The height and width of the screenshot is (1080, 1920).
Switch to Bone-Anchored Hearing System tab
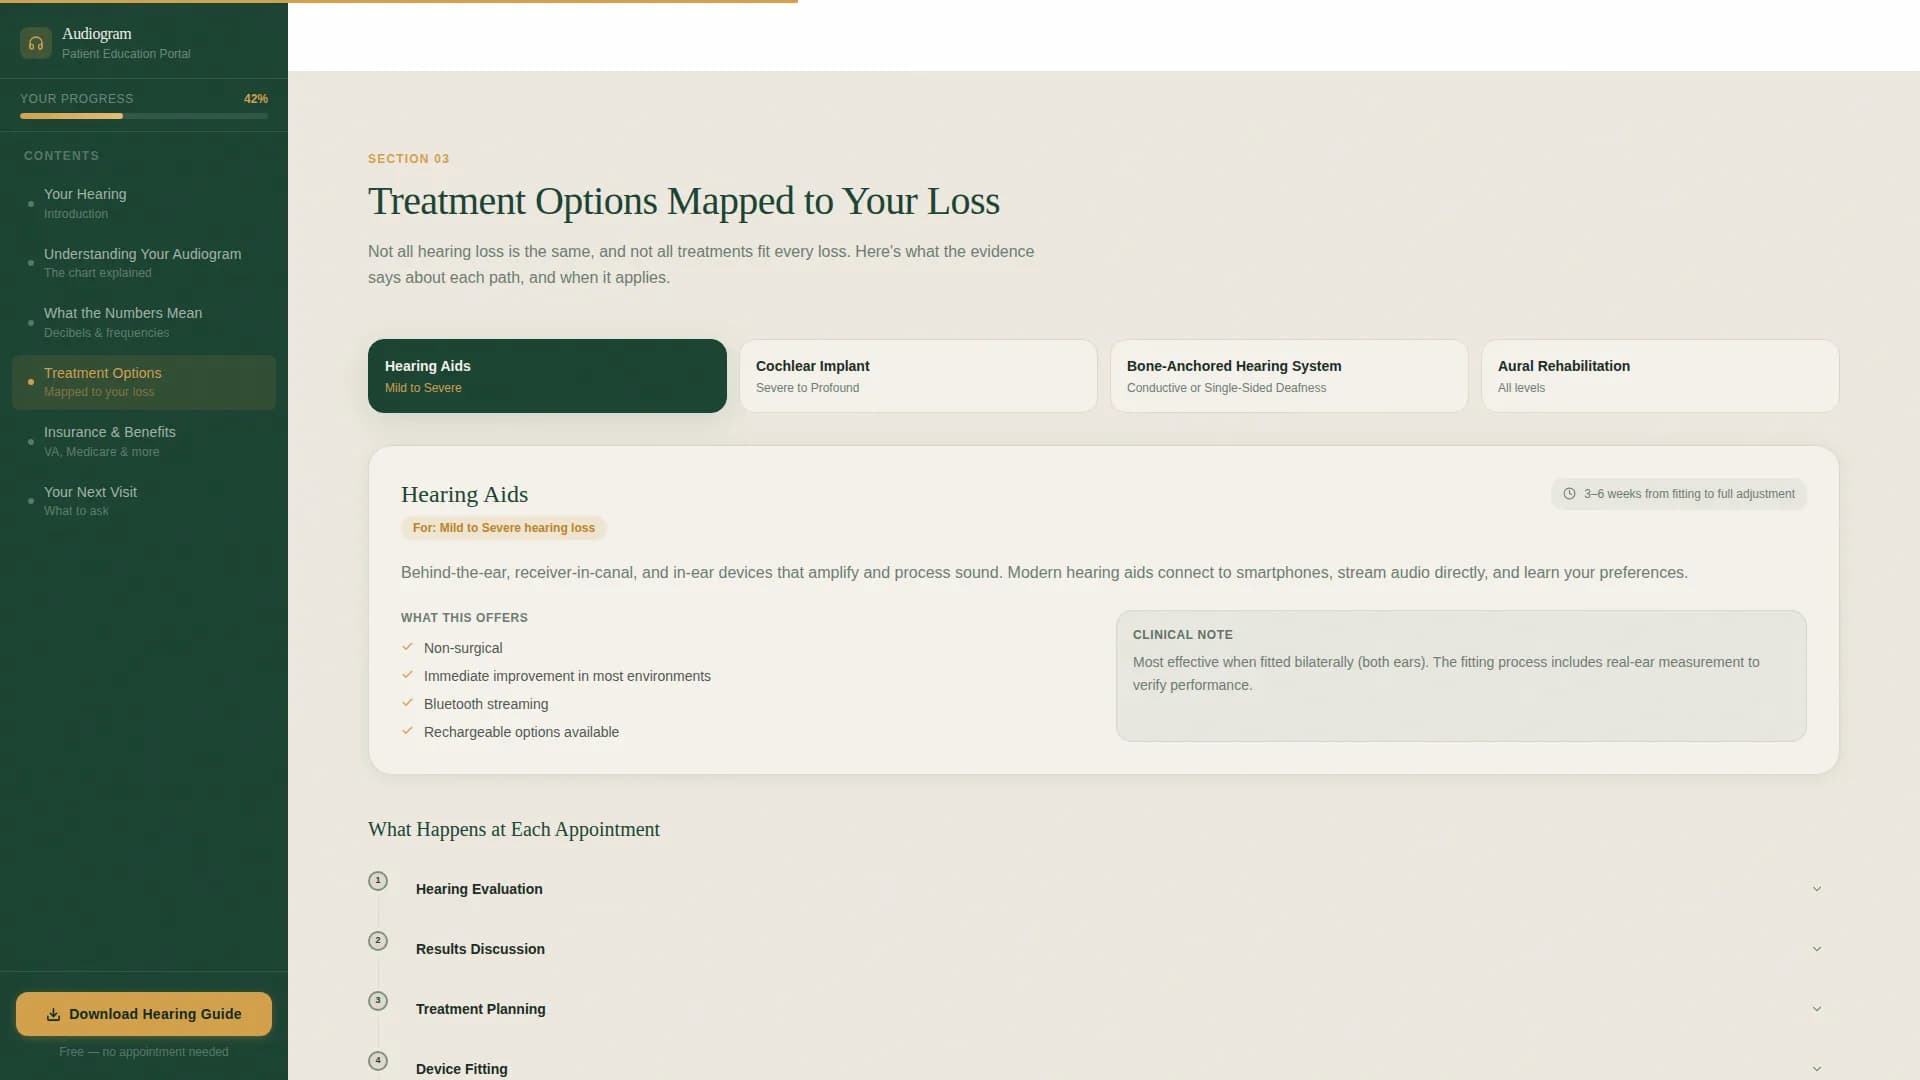click(x=1289, y=376)
